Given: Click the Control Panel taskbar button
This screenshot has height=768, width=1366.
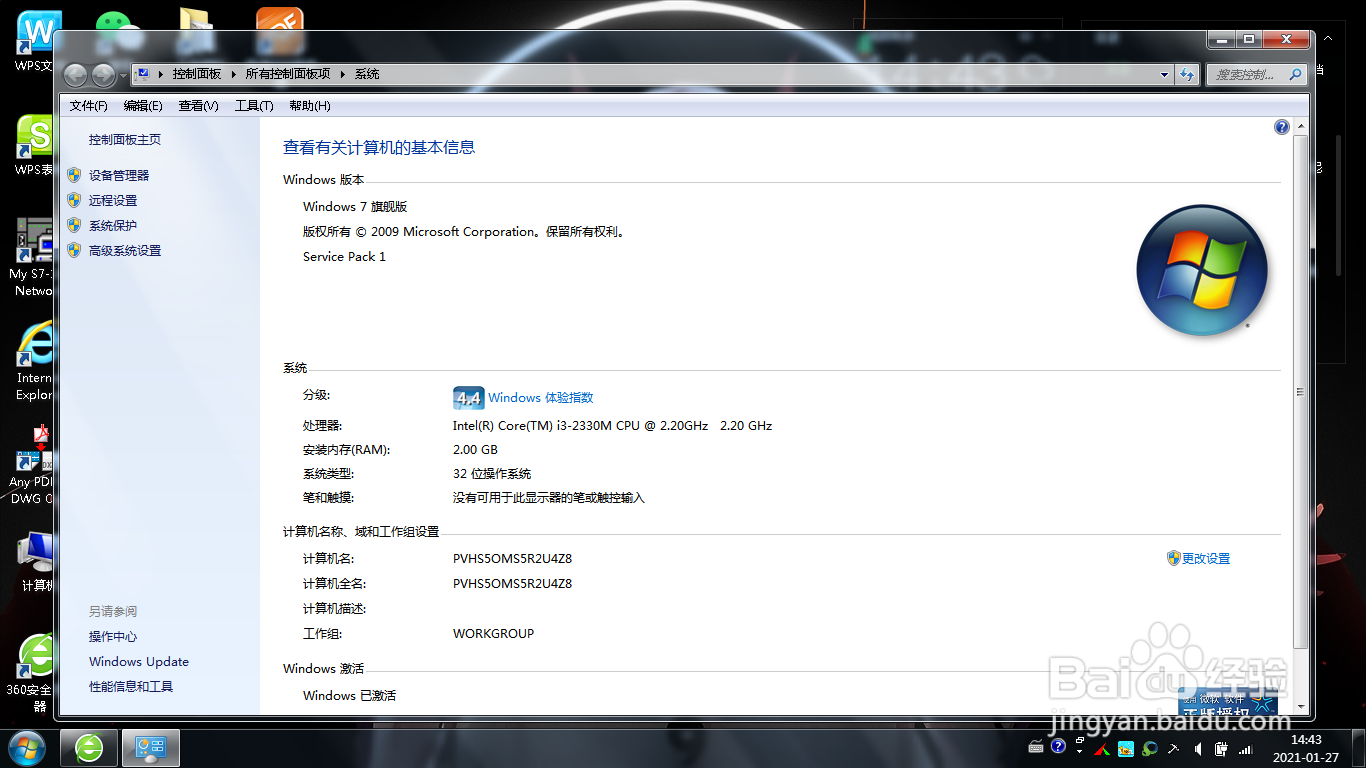Looking at the screenshot, I should click(151, 748).
